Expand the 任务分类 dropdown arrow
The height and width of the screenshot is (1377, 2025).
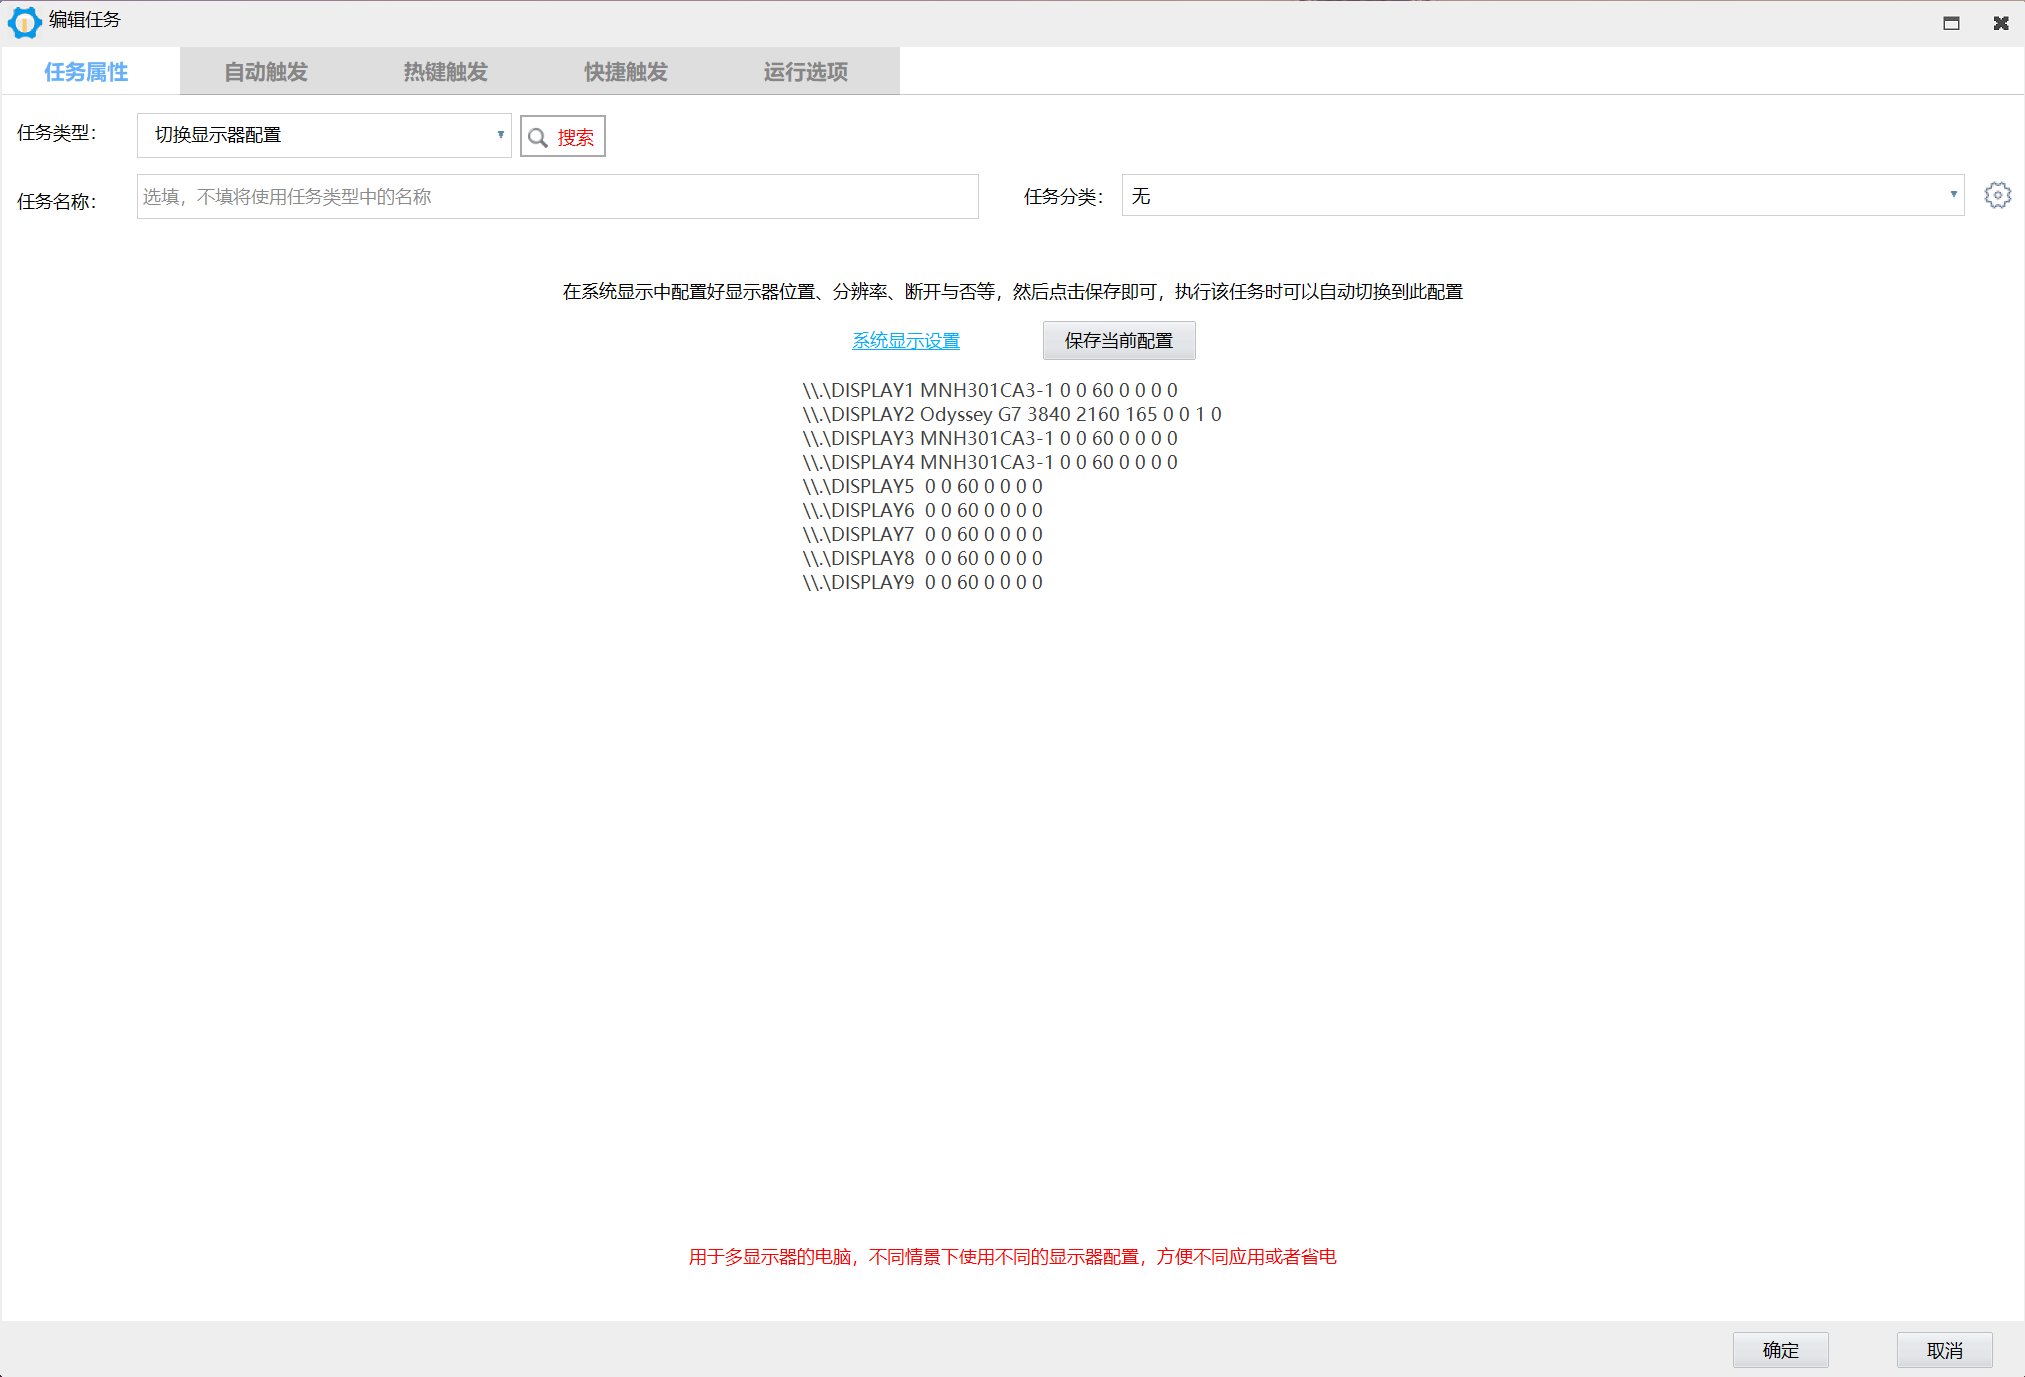1952,195
